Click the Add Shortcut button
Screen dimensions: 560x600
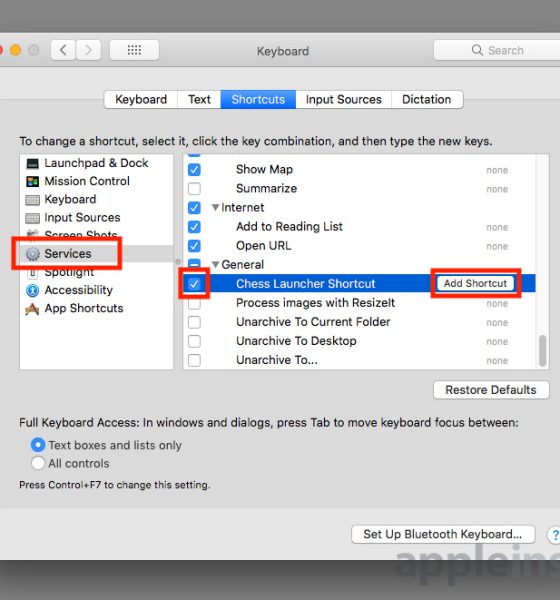coord(475,284)
